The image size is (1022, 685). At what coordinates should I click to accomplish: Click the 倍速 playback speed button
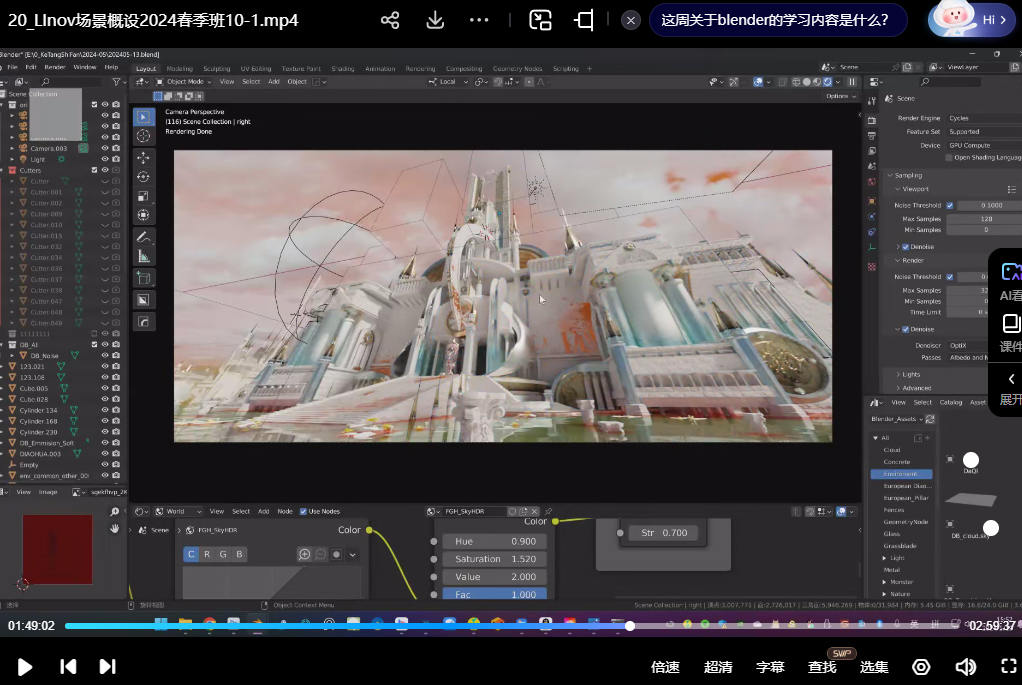click(665, 667)
